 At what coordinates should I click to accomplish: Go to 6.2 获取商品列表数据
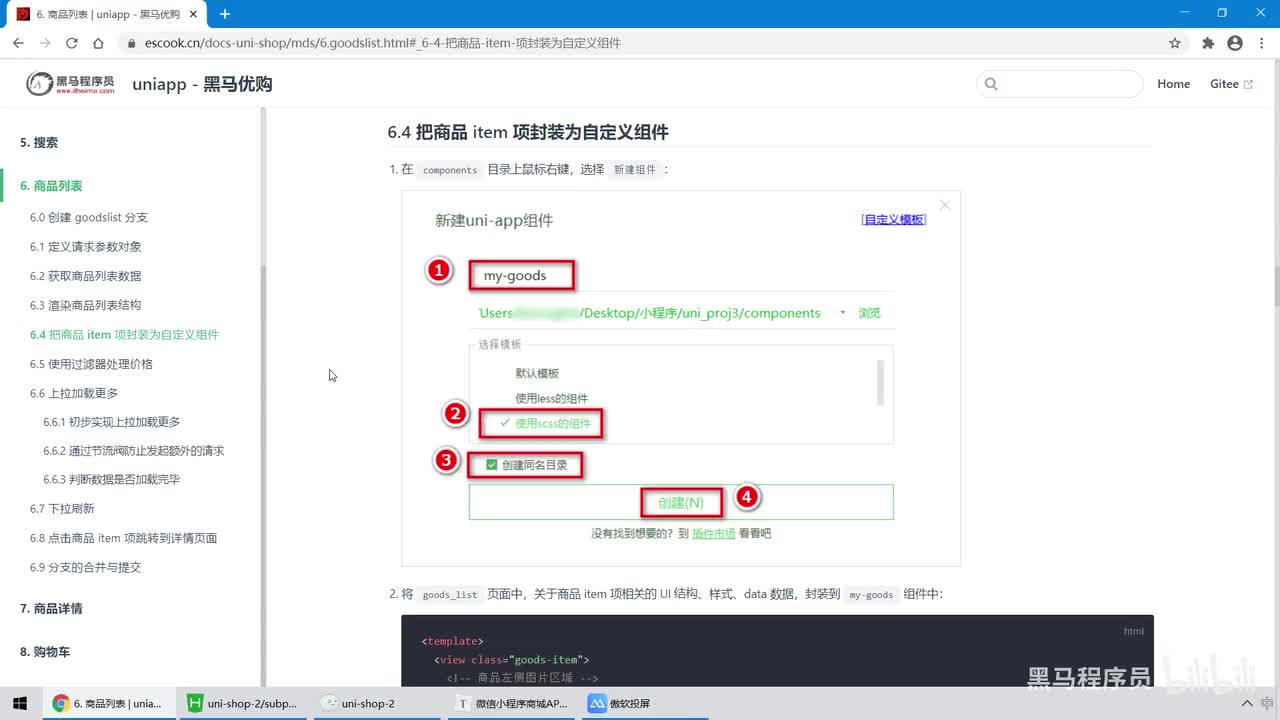tap(85, 276)
